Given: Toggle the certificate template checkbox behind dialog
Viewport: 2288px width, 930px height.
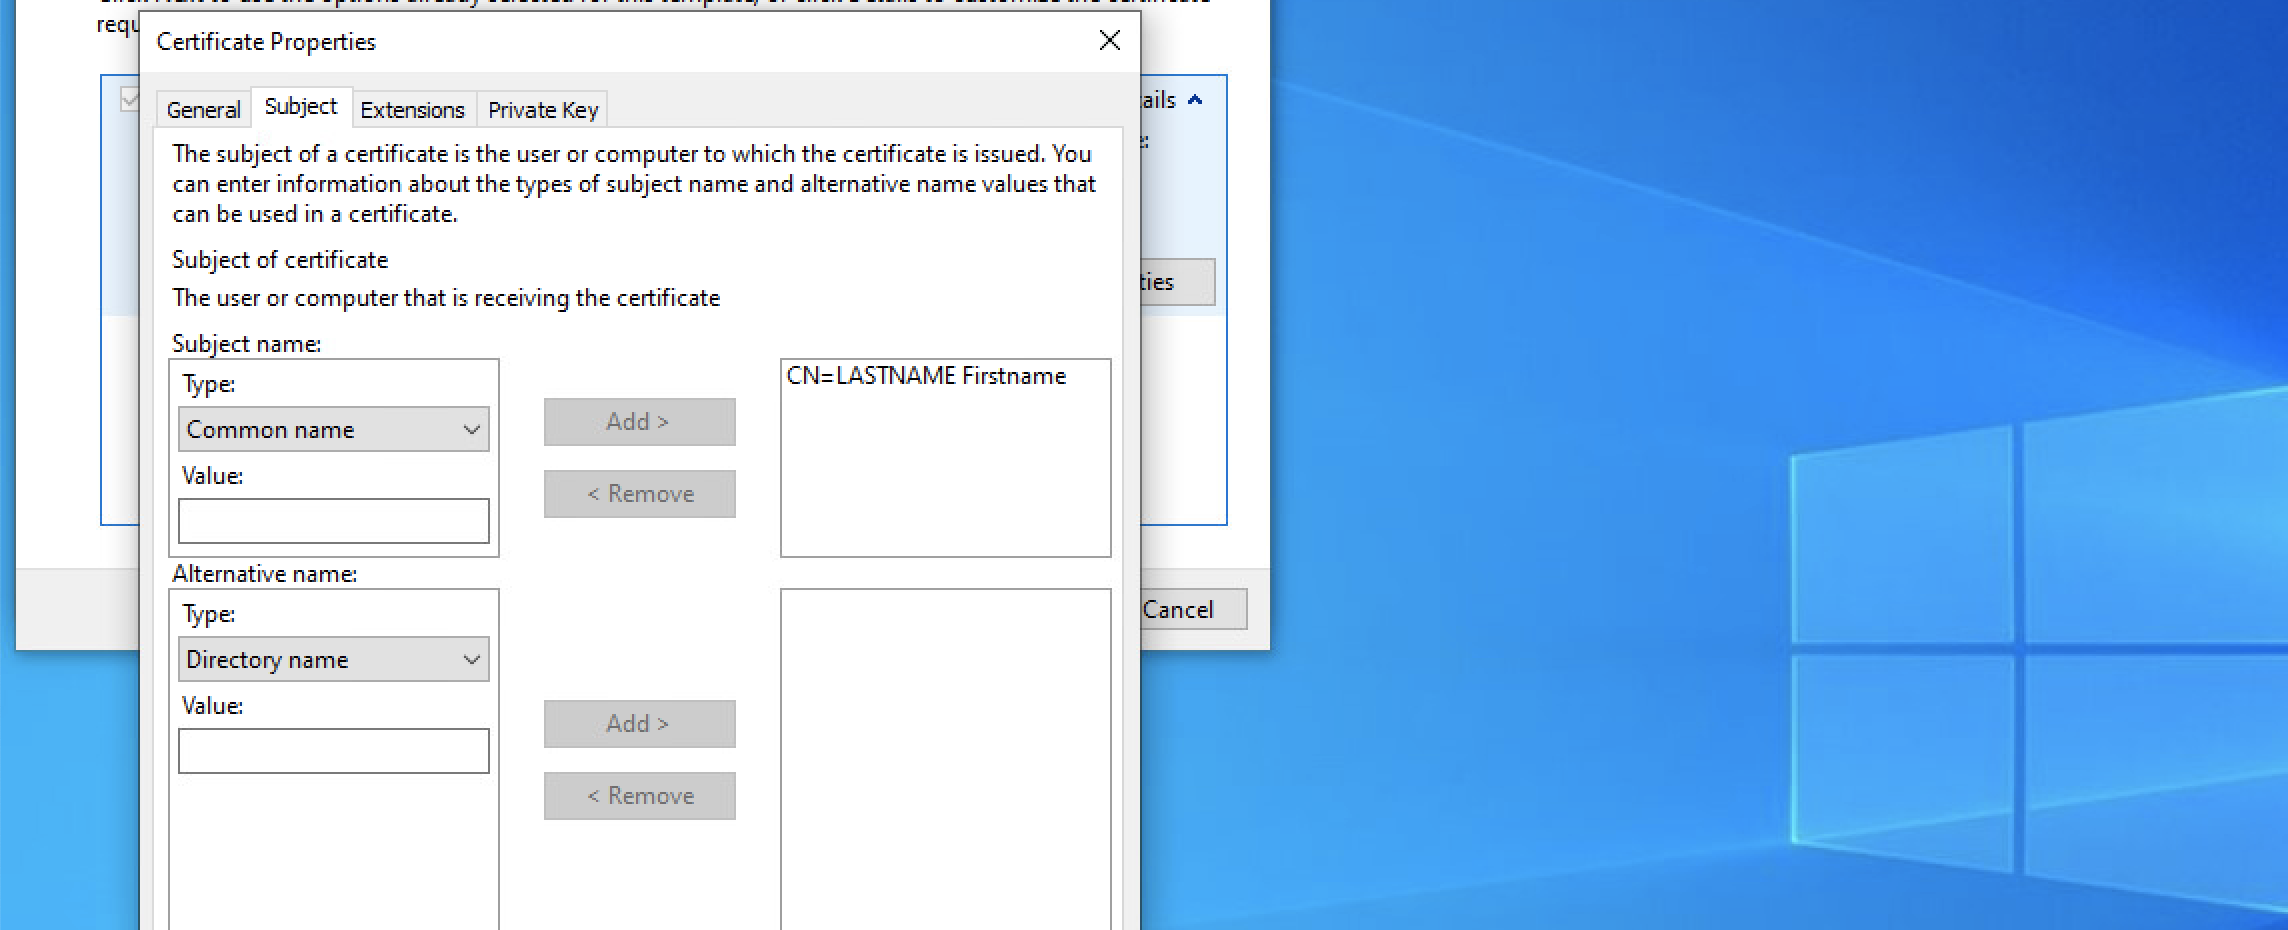Looking at the screenshot, I should (127, 99).
